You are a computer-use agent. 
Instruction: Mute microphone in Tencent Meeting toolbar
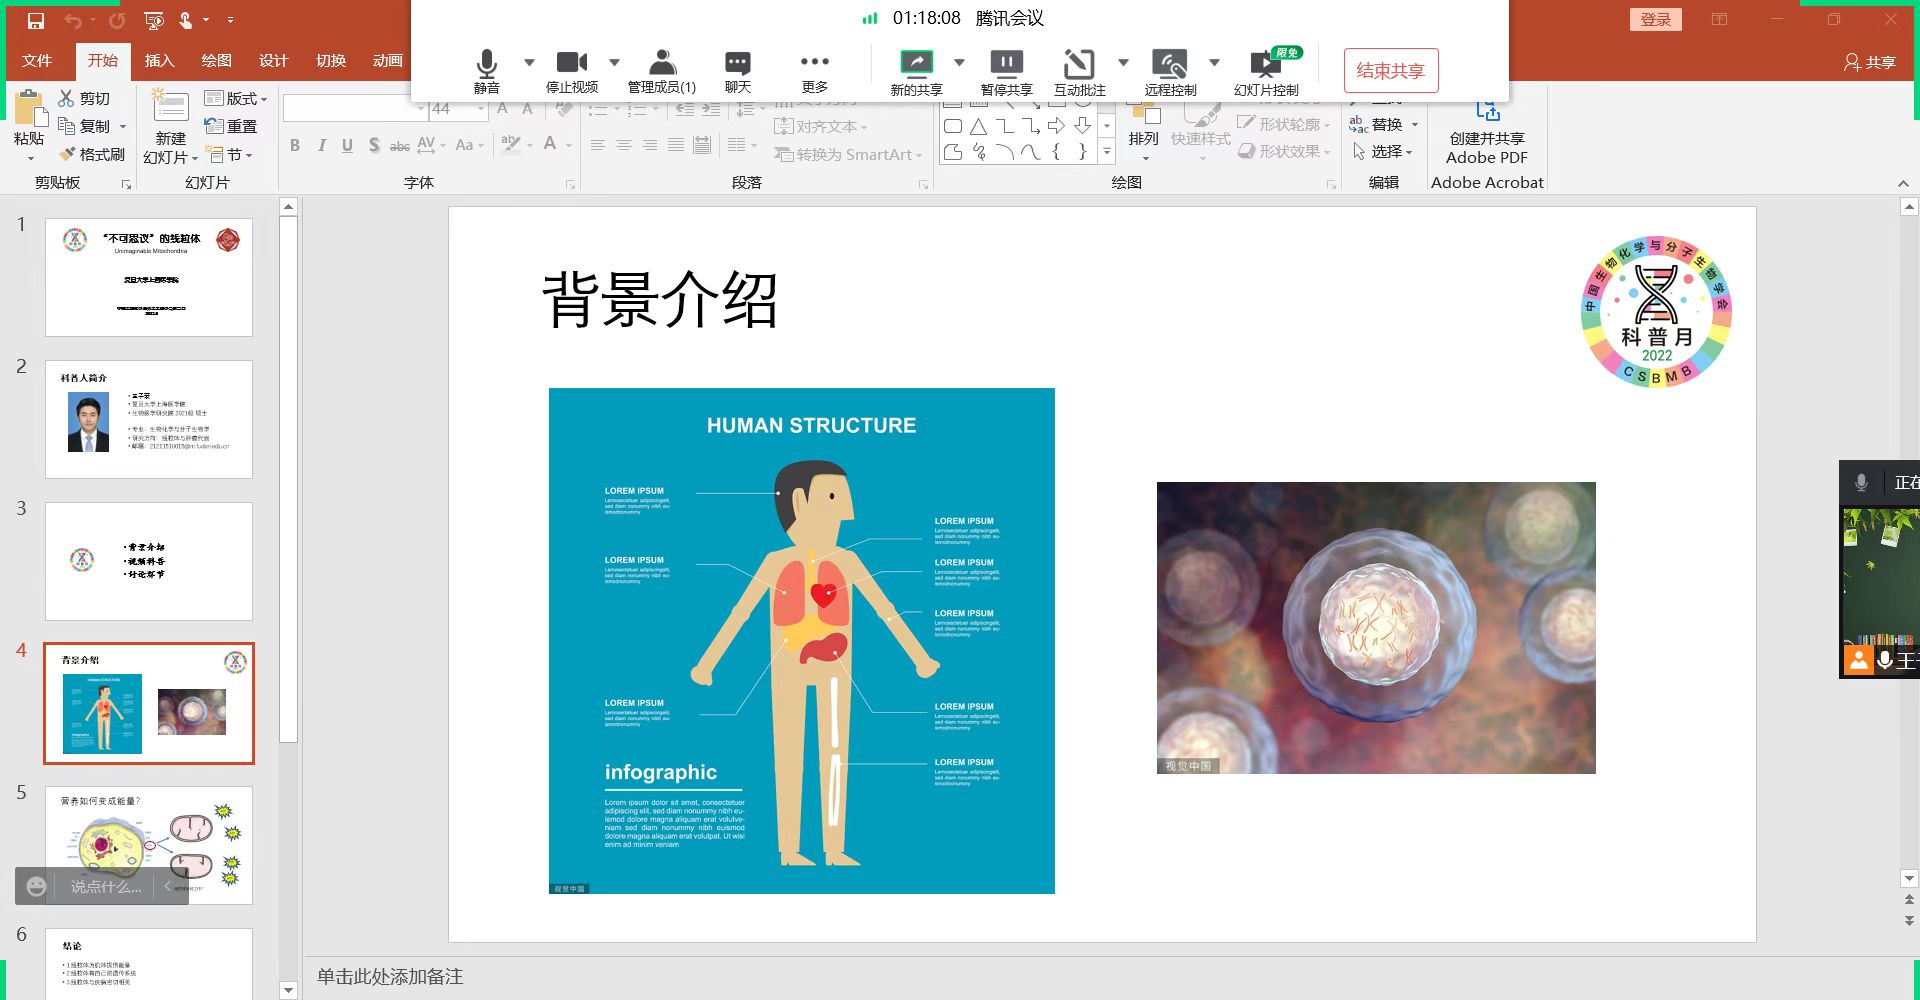point(487,71)
